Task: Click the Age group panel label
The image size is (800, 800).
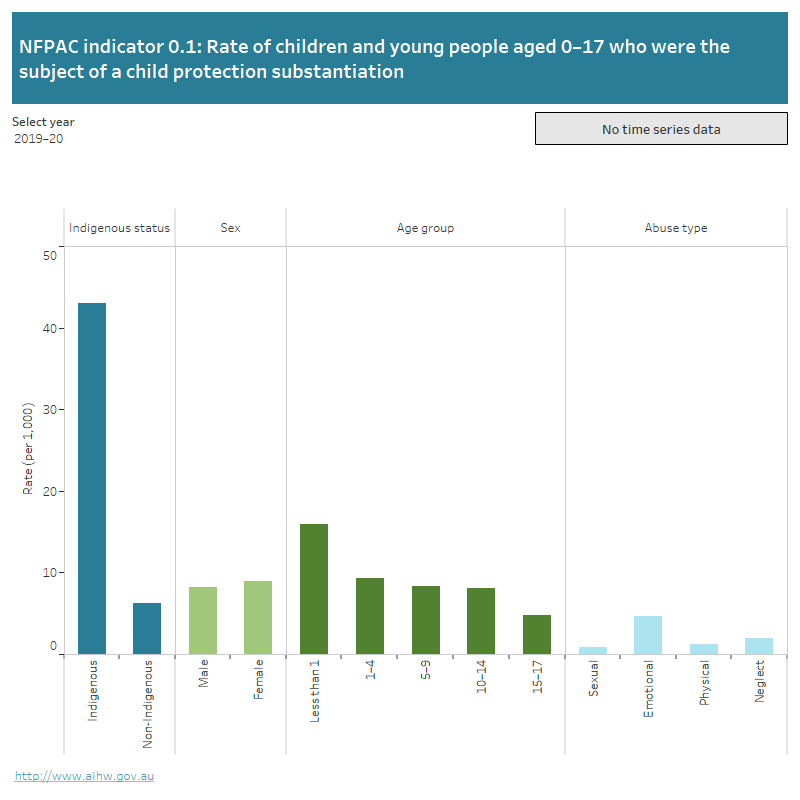Action: point(425,228)
